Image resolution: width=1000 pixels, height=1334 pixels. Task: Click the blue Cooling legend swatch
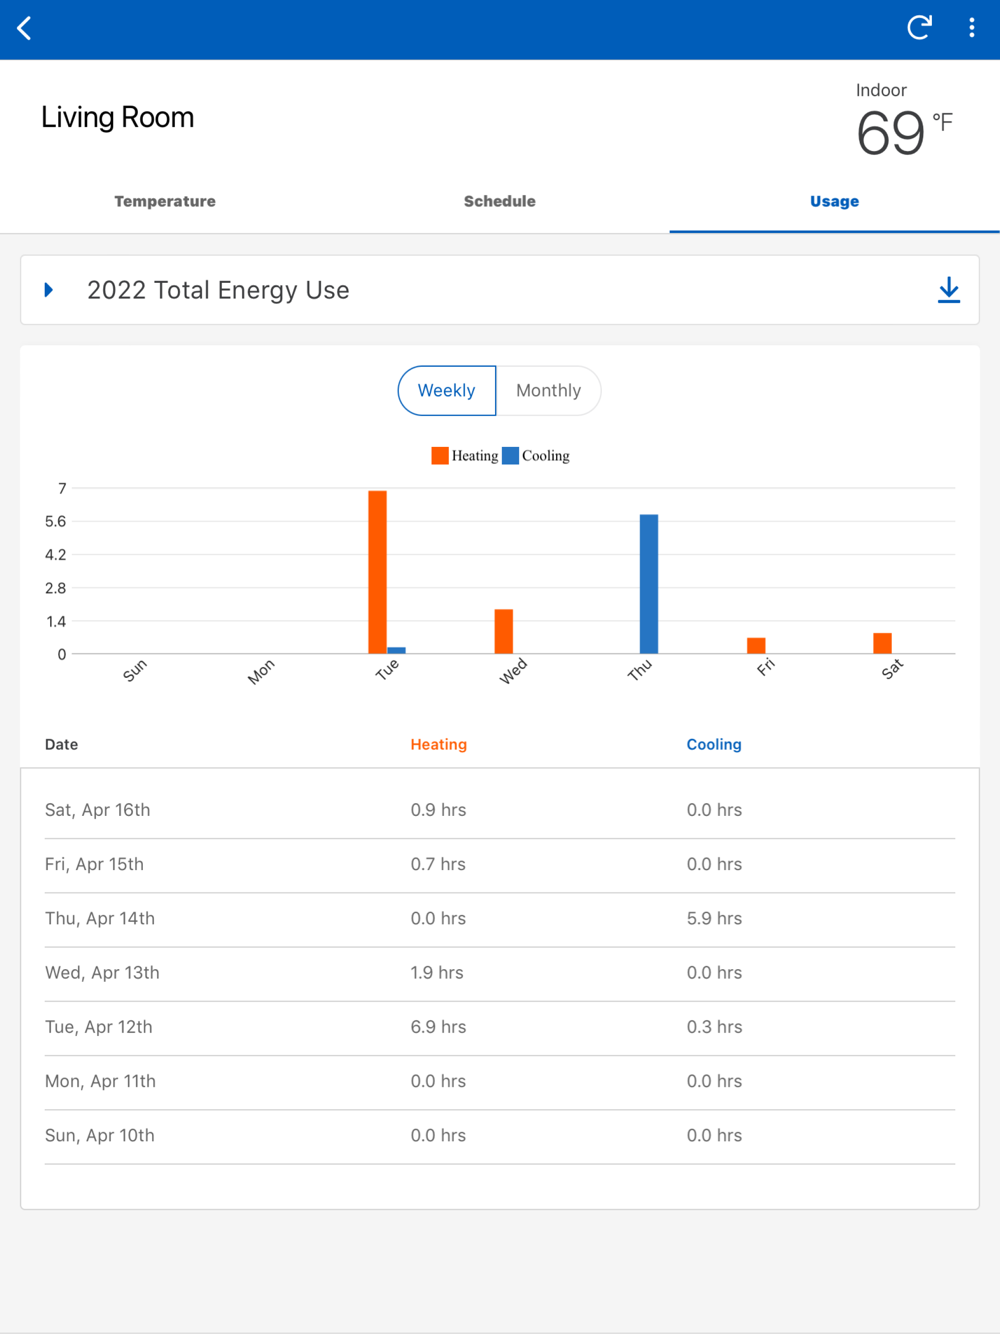click(x=510, y=456)
